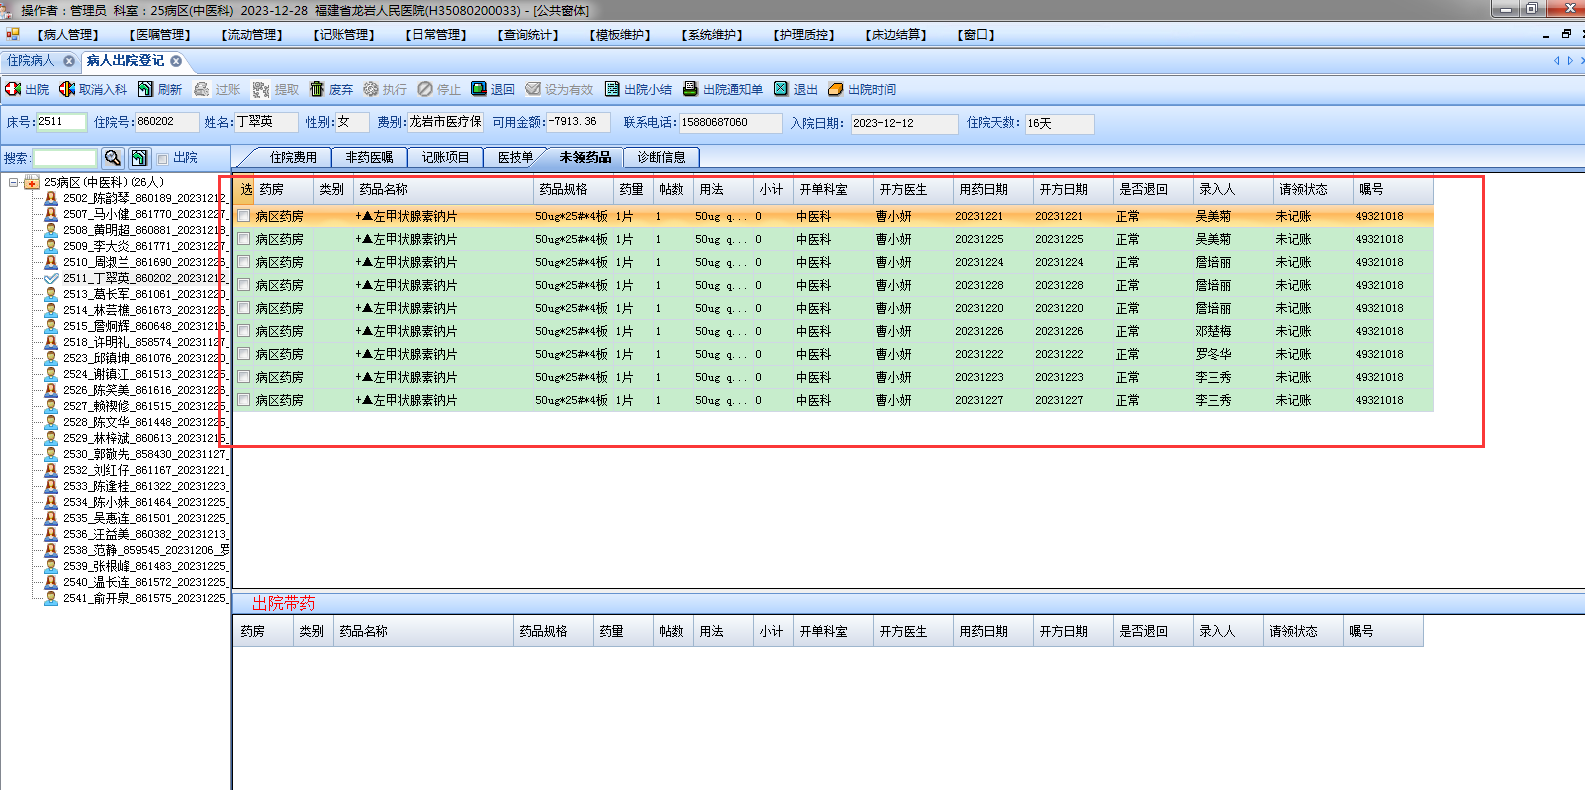The width and height of the screenshot is (1585, 790).
Task: Click the 搜索 search input box
Action: coord(65,158)
